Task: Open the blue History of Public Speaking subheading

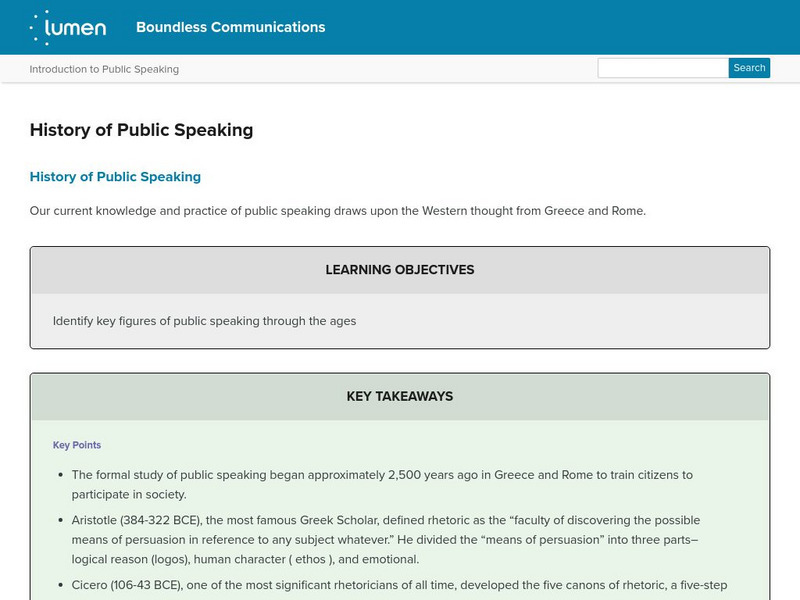Action: point(115,177)
